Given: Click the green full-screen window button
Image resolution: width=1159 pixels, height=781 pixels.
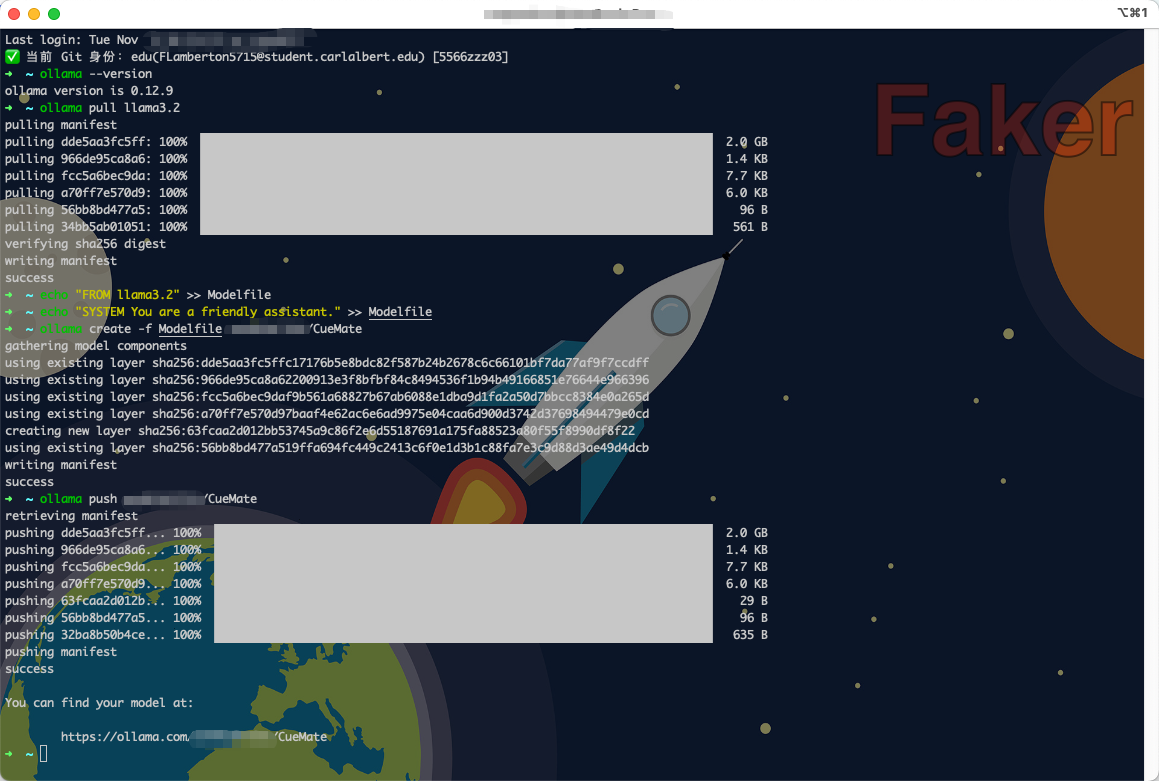Looking at the screenshot, I should (54, 14).
